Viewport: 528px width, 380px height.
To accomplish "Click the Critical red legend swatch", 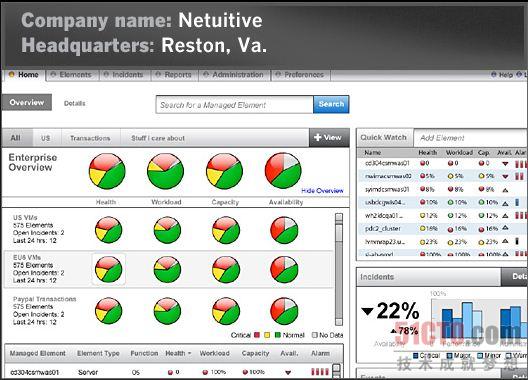I will [x=257, y=335].
